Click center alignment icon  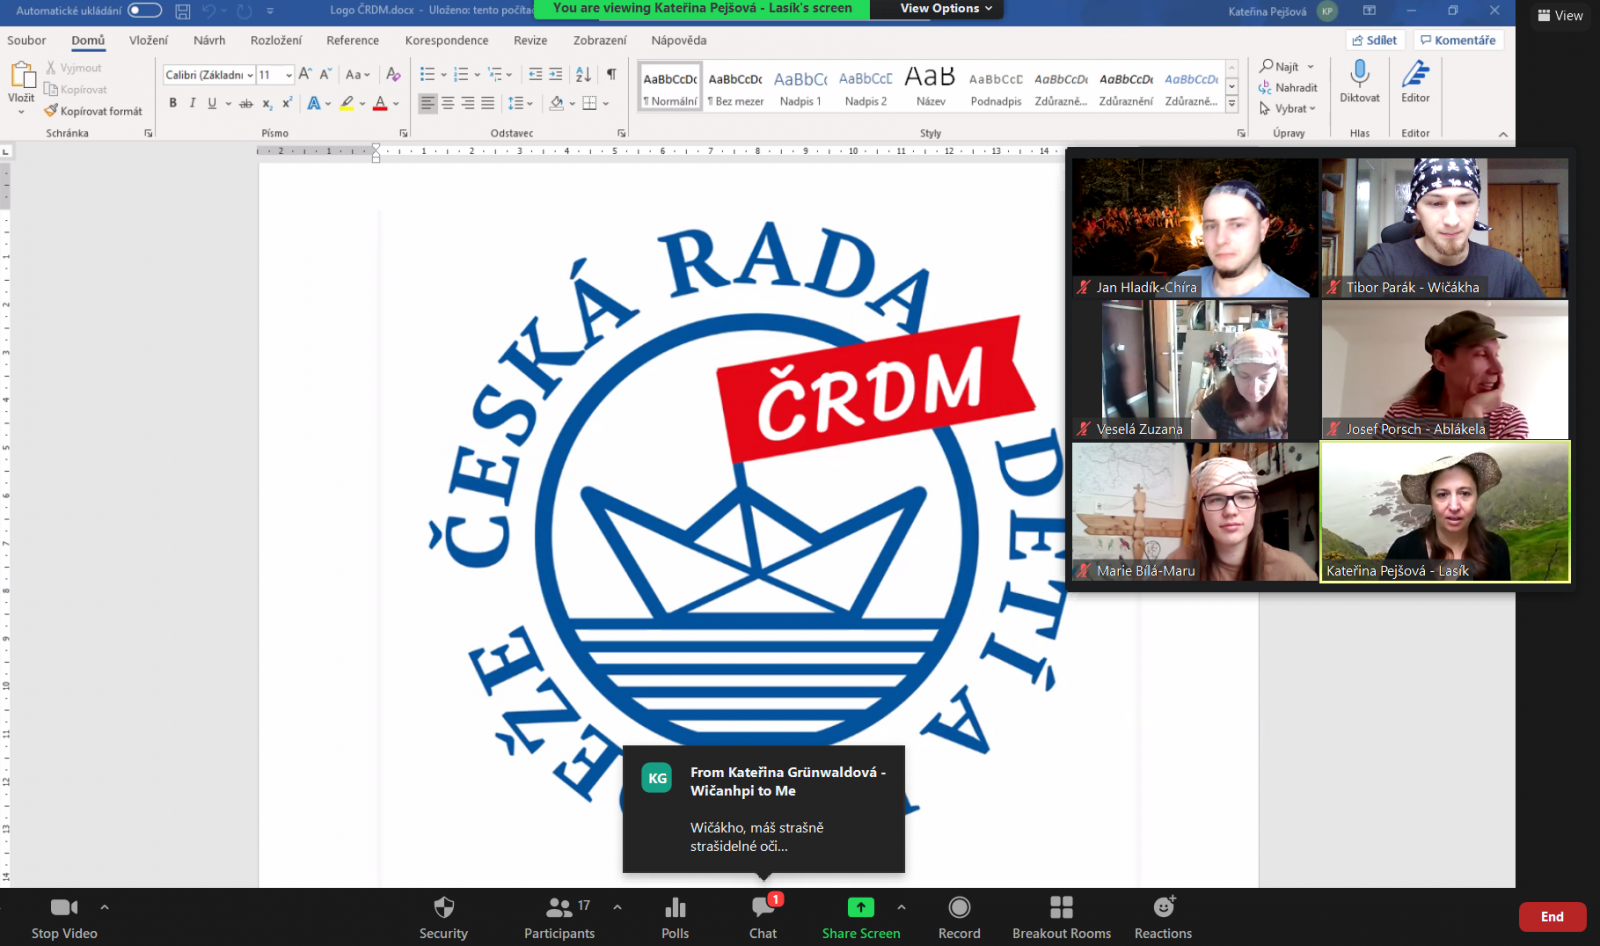(x=448, y=103)
